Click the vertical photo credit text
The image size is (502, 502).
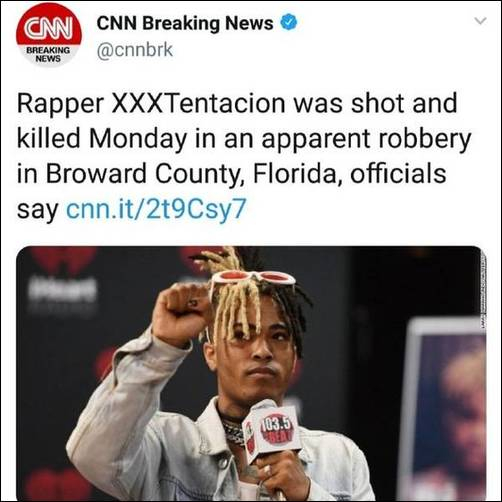pyautogui.click(x=483, y=291)
